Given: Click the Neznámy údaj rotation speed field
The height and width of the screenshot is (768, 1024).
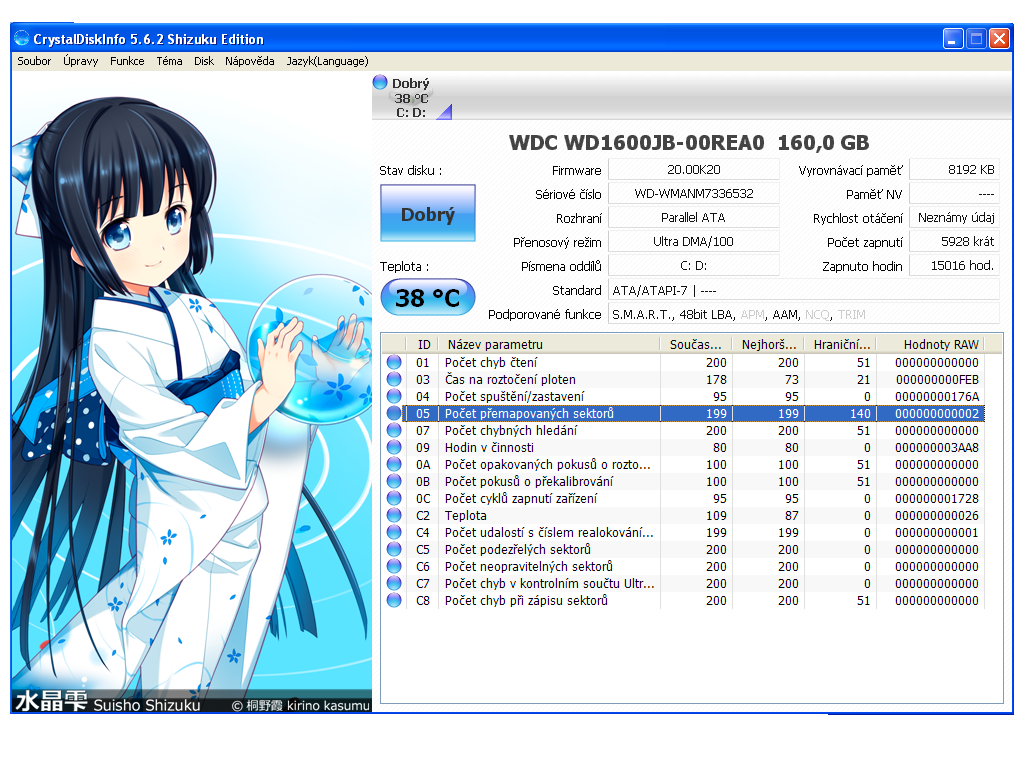Looking at the screenshot, I should [x=954, y=217].
